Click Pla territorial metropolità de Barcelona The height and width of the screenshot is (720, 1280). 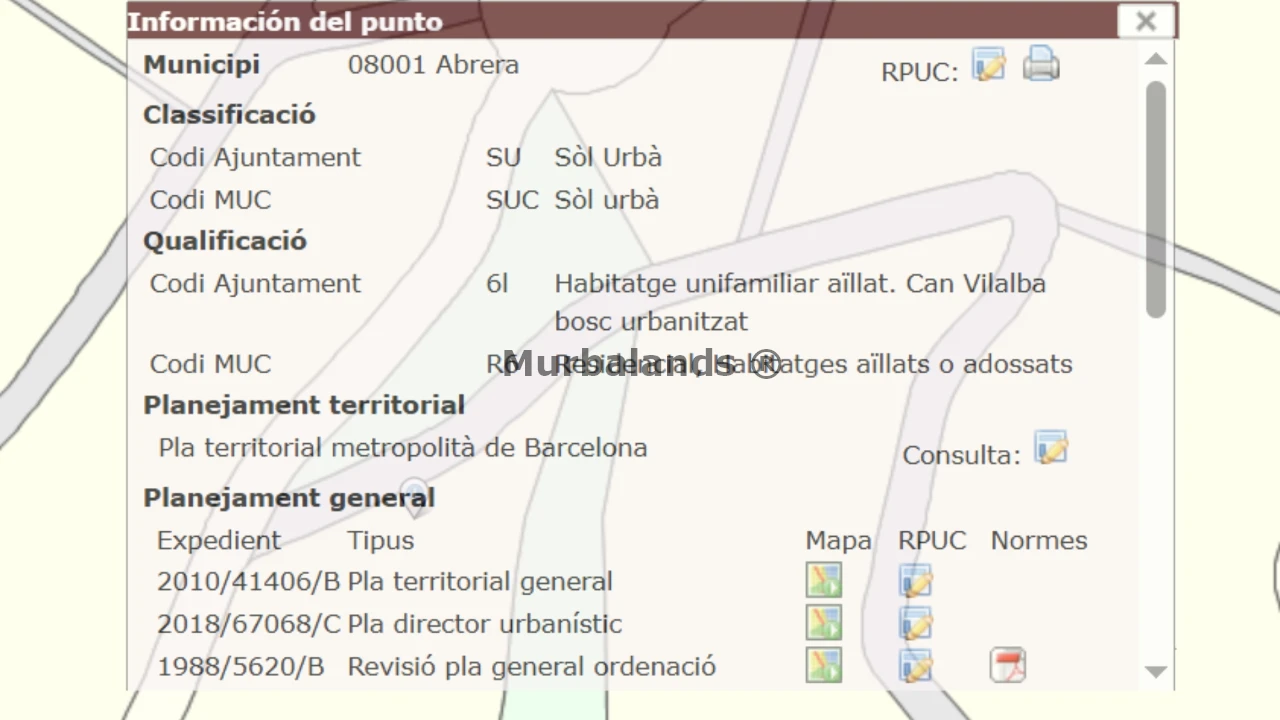click(x=402, y=448)
